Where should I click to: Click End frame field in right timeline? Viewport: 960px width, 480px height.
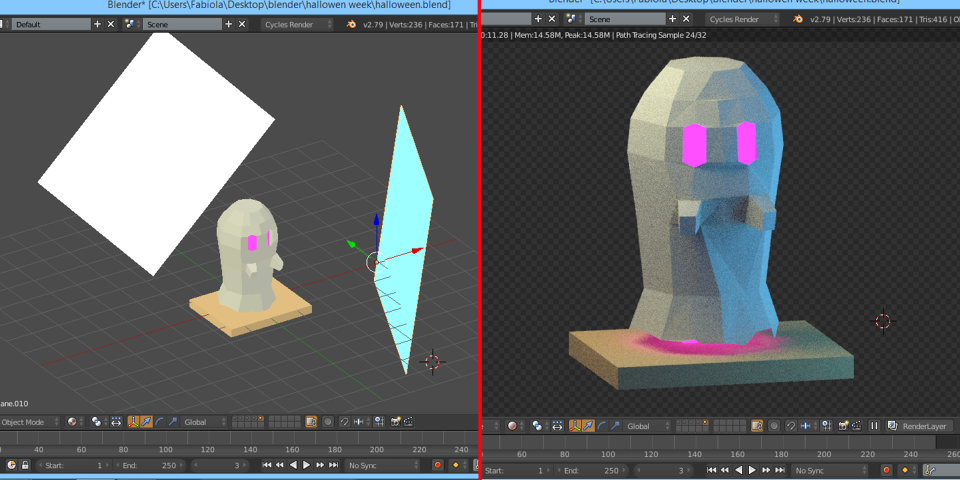[592, 470]
